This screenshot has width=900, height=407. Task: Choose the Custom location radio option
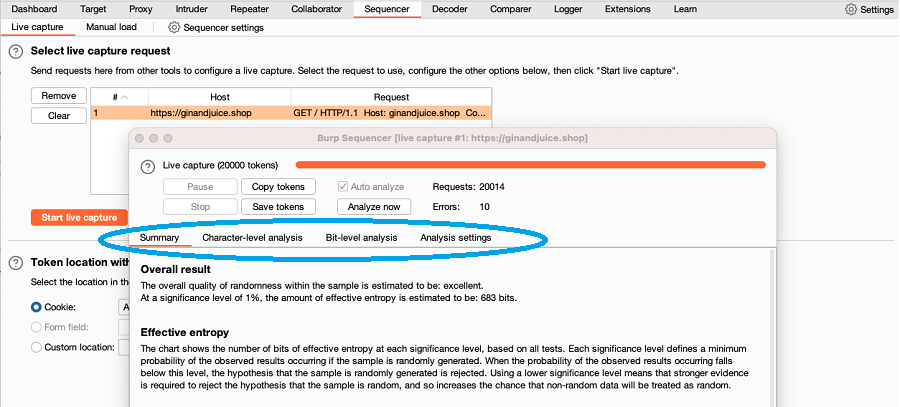[x=37, y=348]
